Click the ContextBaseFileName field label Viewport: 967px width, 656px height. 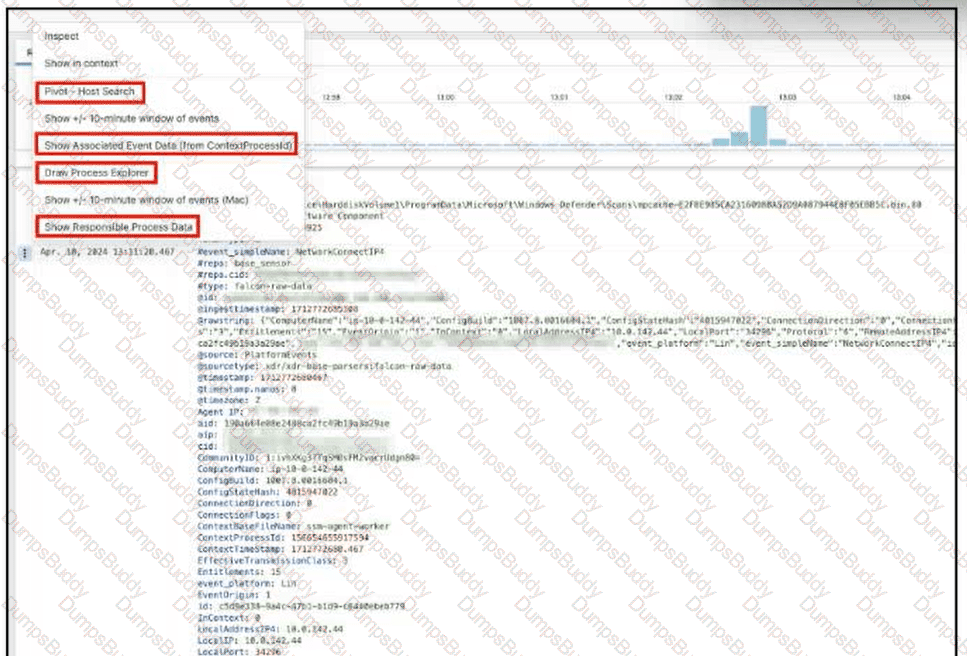(x=250, y=527)
